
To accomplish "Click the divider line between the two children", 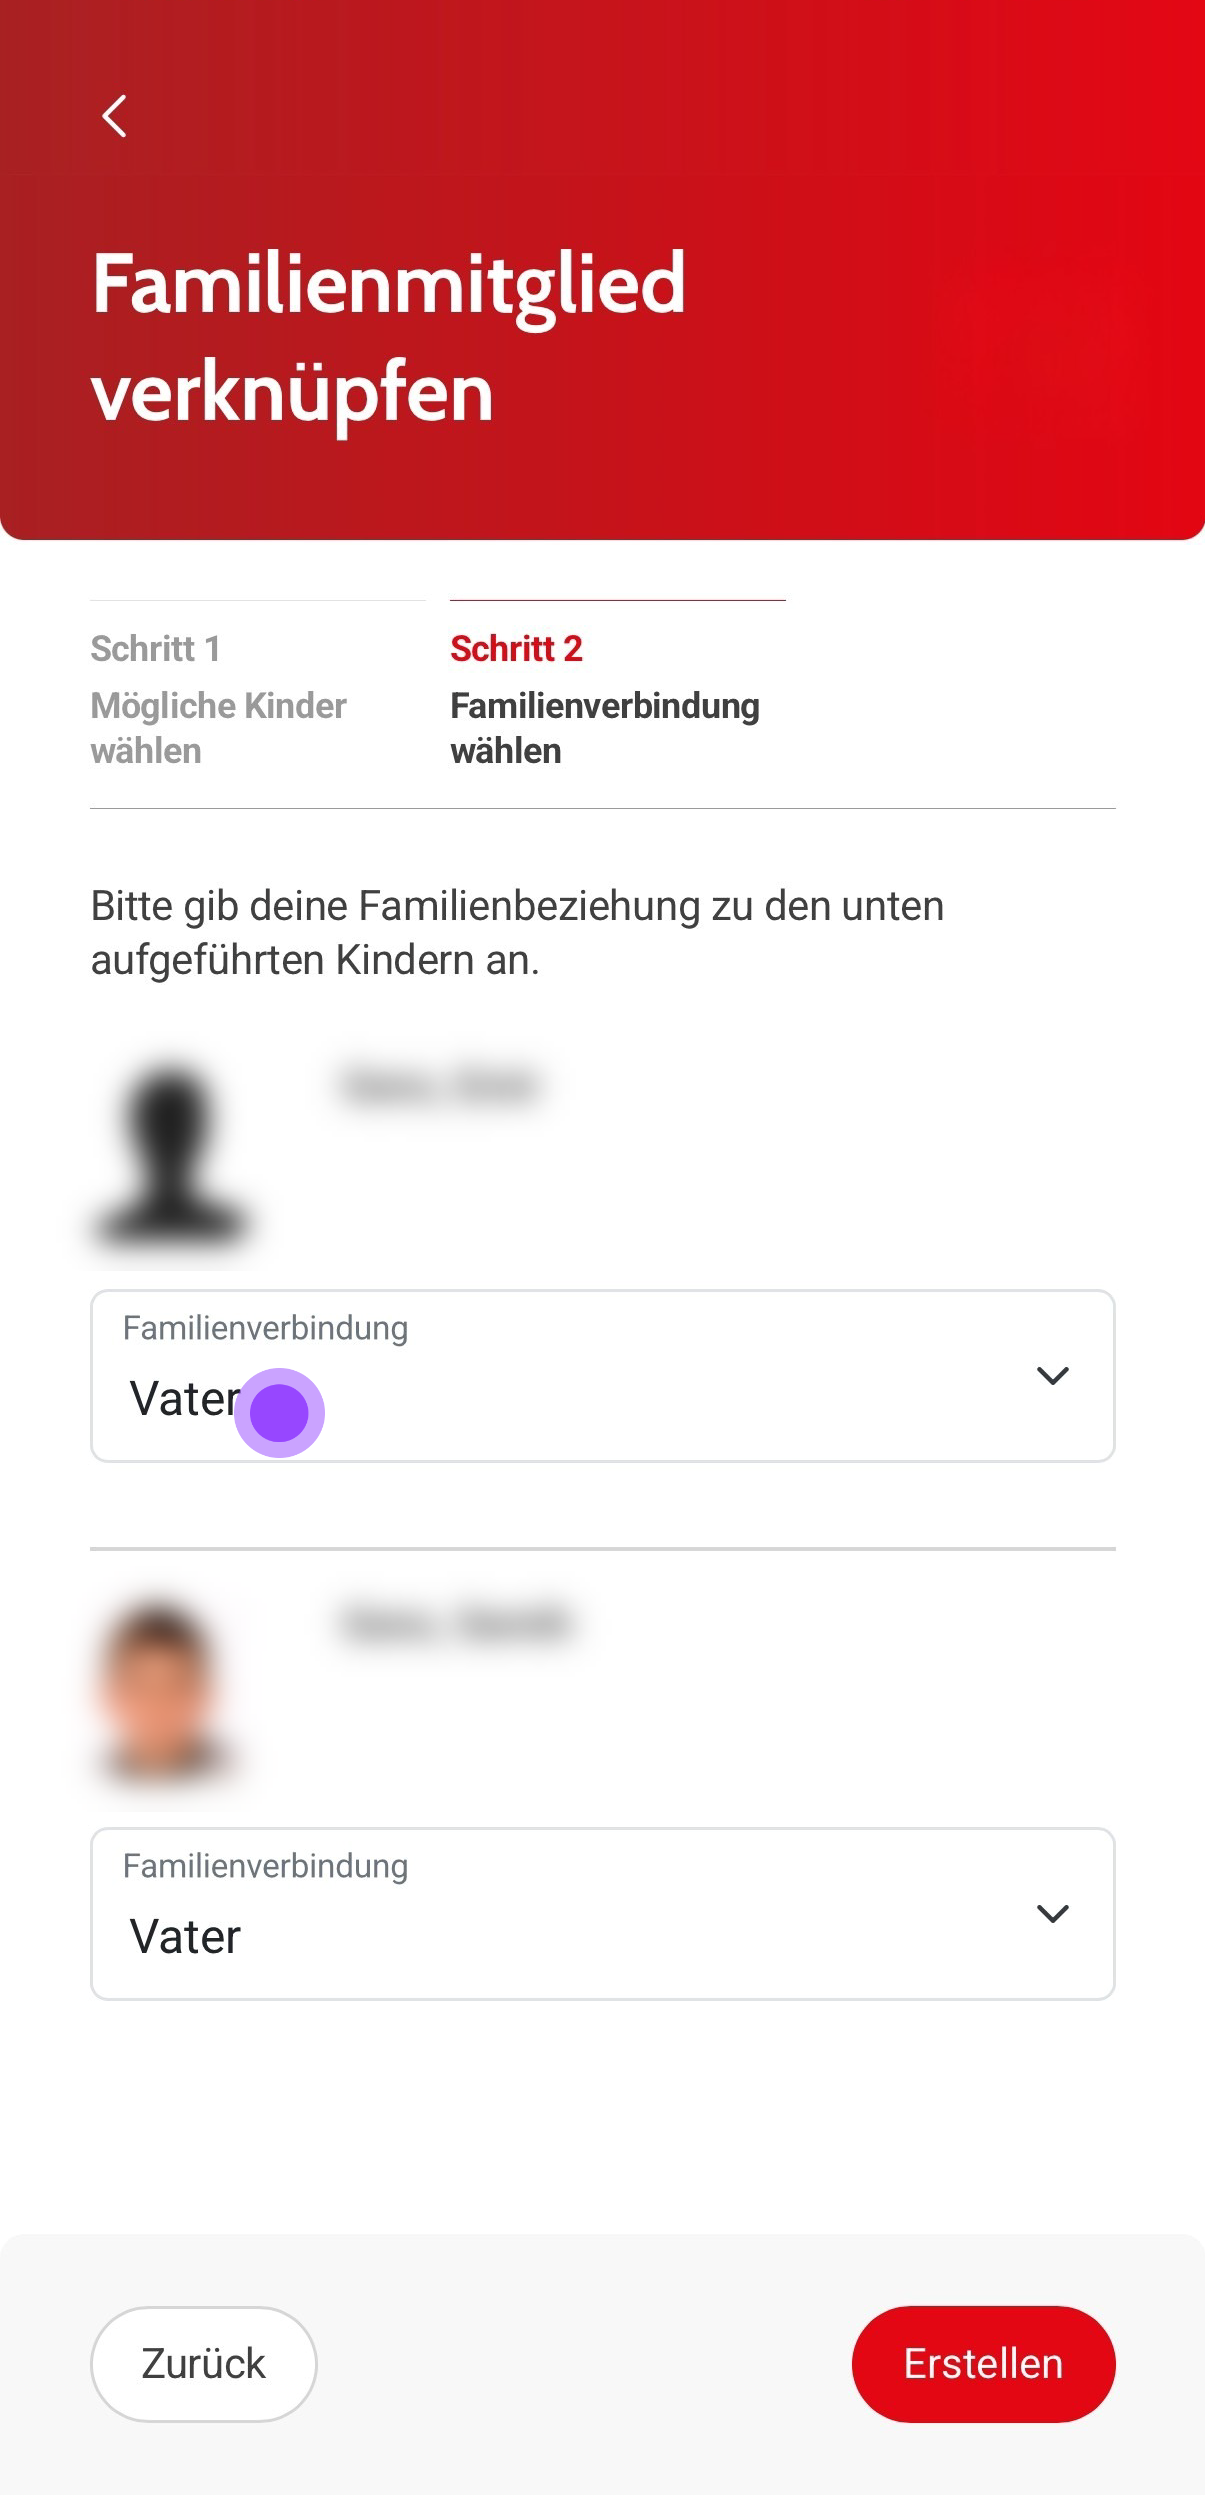I will coord(602,1549).
